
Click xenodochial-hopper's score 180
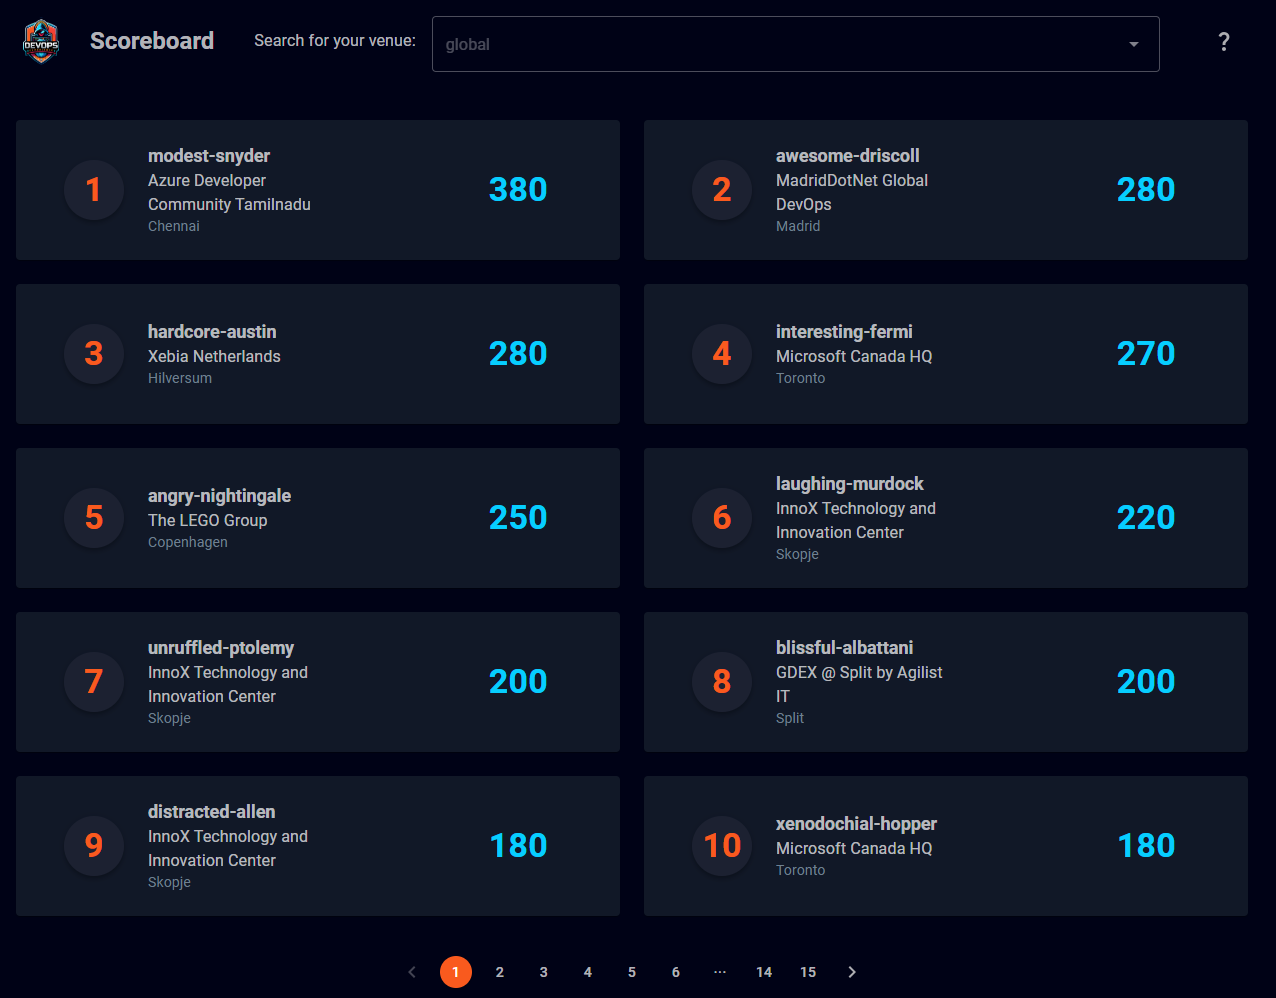click(x=1146, y=846)
